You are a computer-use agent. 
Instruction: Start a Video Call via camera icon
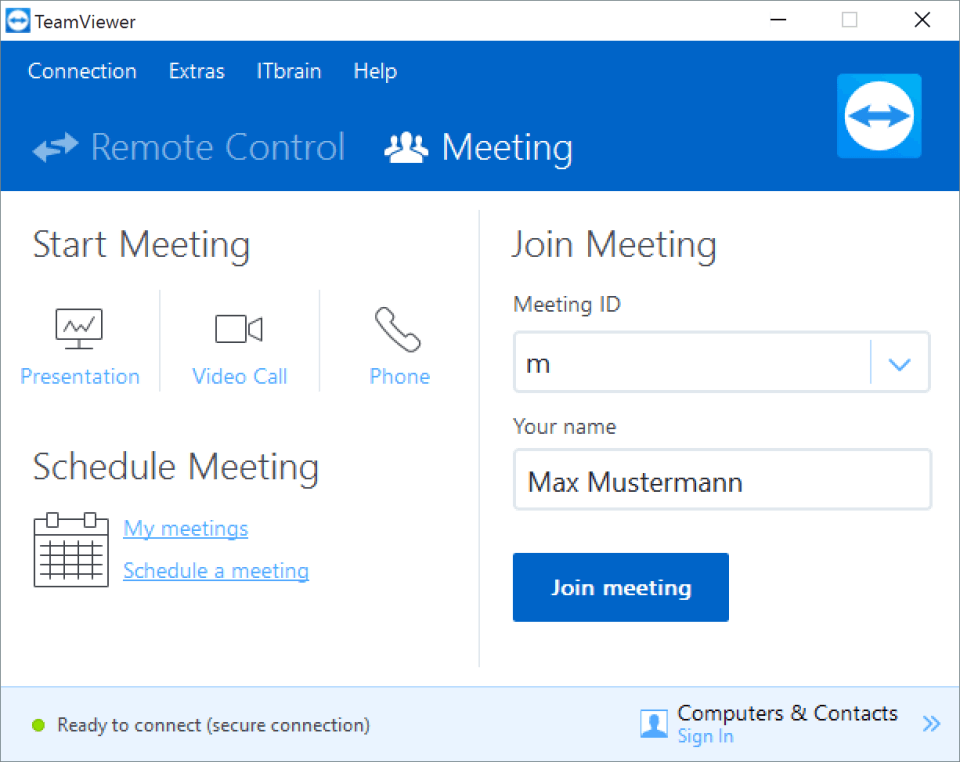point(239,328)
